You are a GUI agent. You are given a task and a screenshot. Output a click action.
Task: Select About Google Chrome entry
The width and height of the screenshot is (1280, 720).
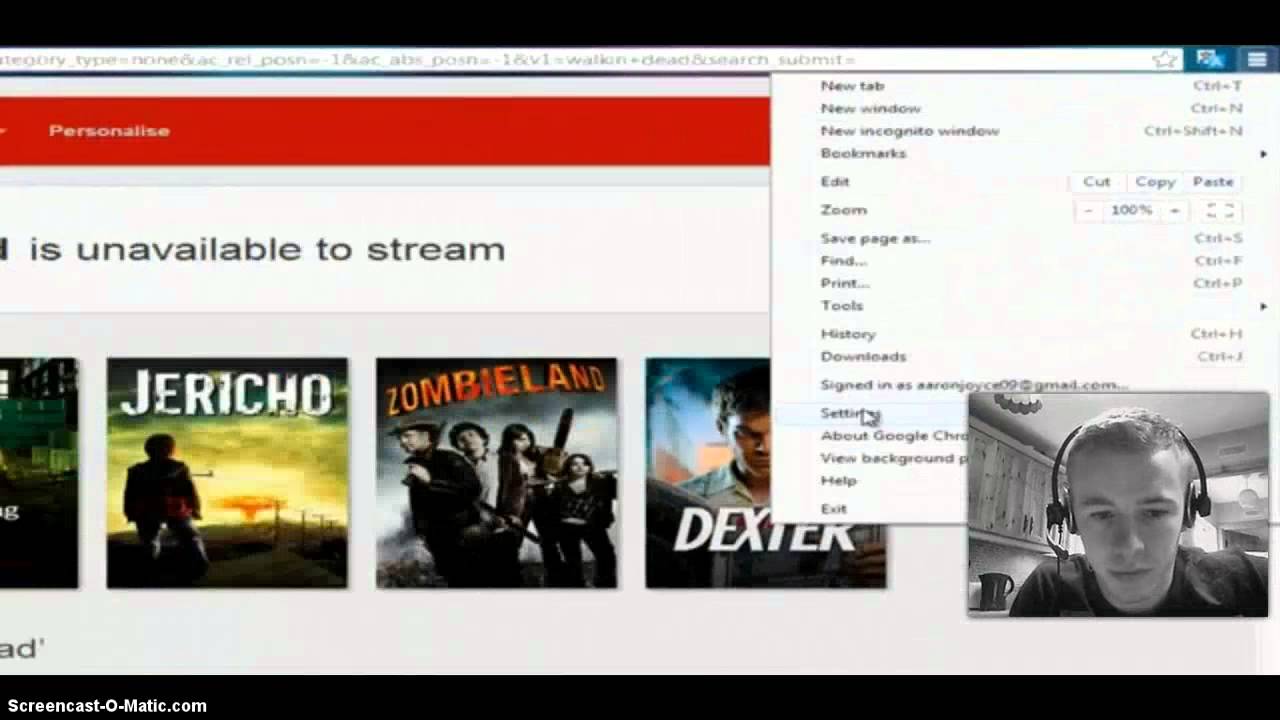pyautogui.click(x=870, y=436)
